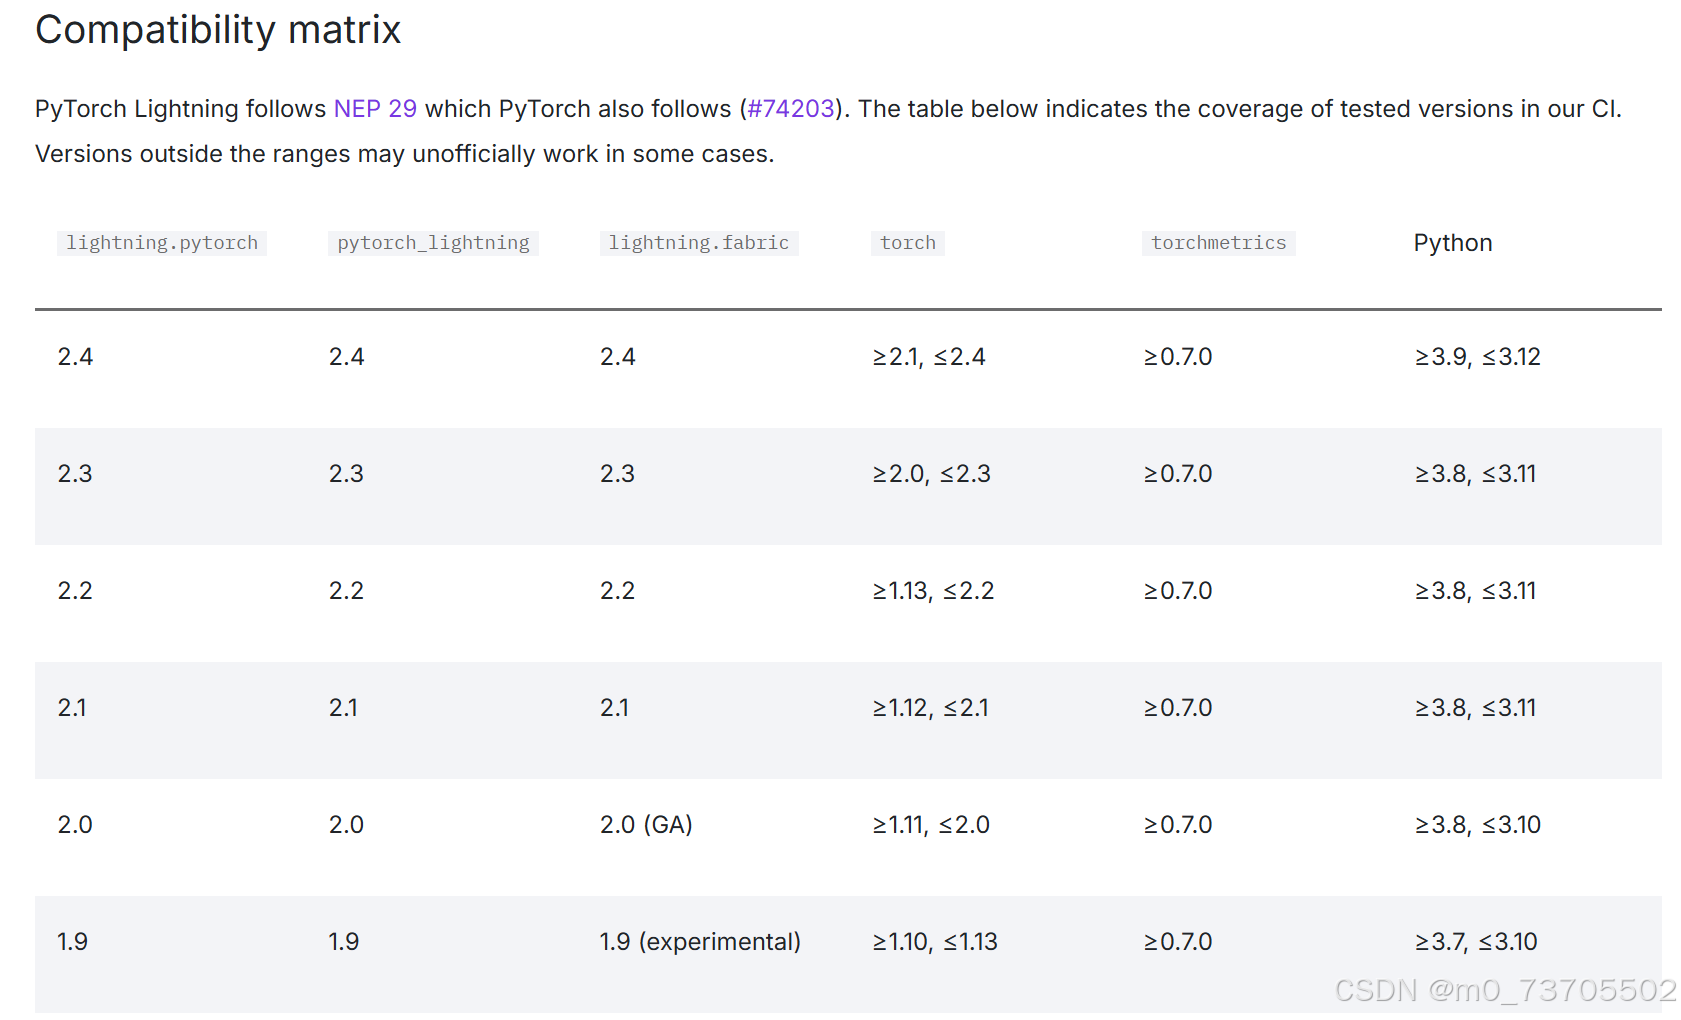Click Python "≥3.8, ≤3.11" in the 2.1 row
1681x1020 pixels.
point(1475,708)
